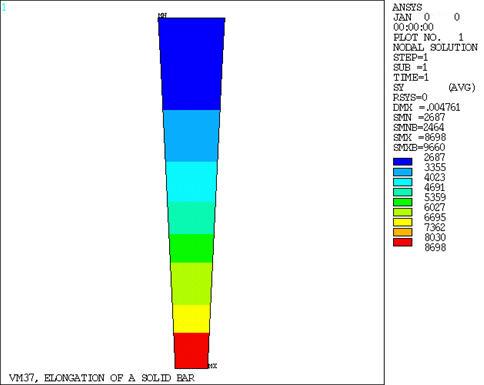Click the 'STEP=1' text
484x385 pixels.
[410, 57]
